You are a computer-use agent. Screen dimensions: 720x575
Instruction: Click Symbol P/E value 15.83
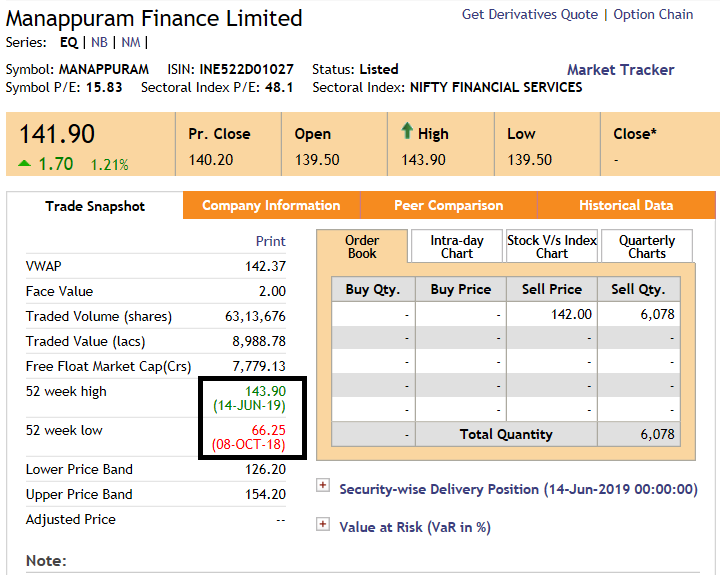tap(104, 87)
